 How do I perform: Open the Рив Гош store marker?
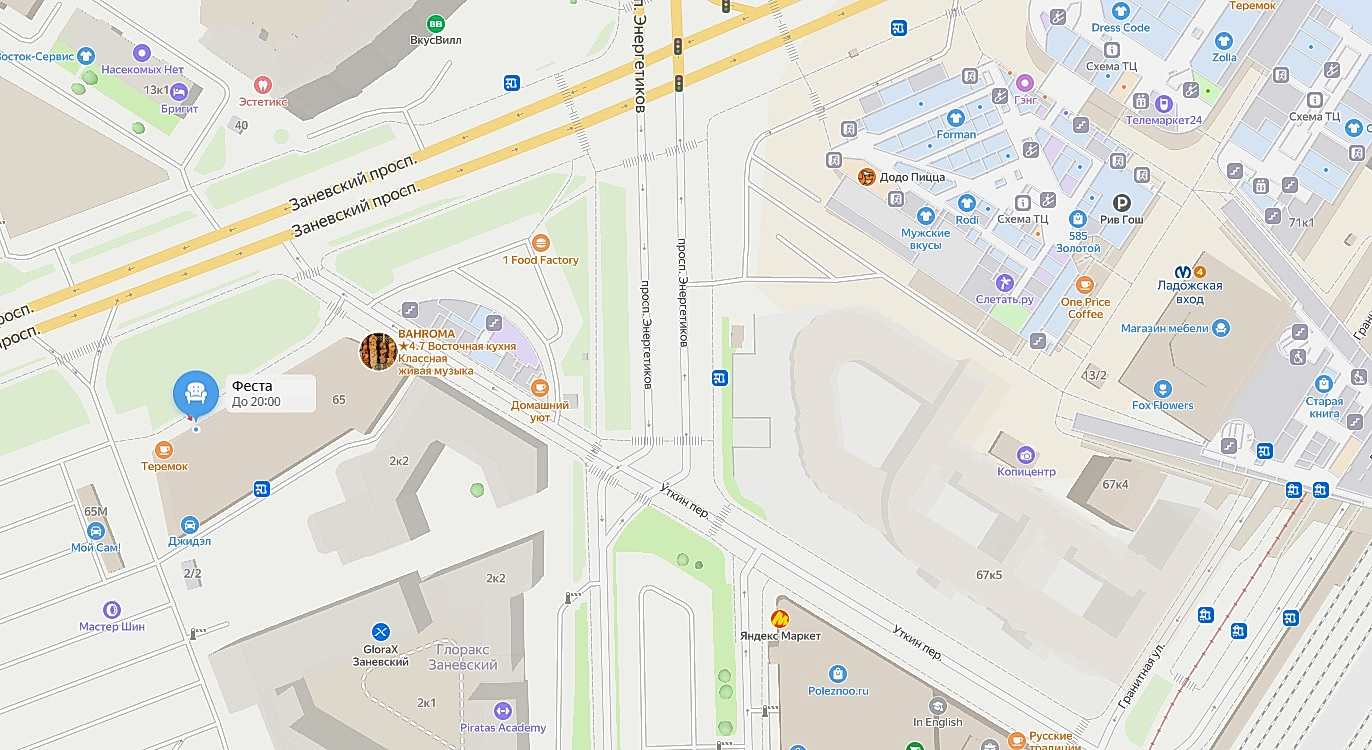pos(1122,202)
